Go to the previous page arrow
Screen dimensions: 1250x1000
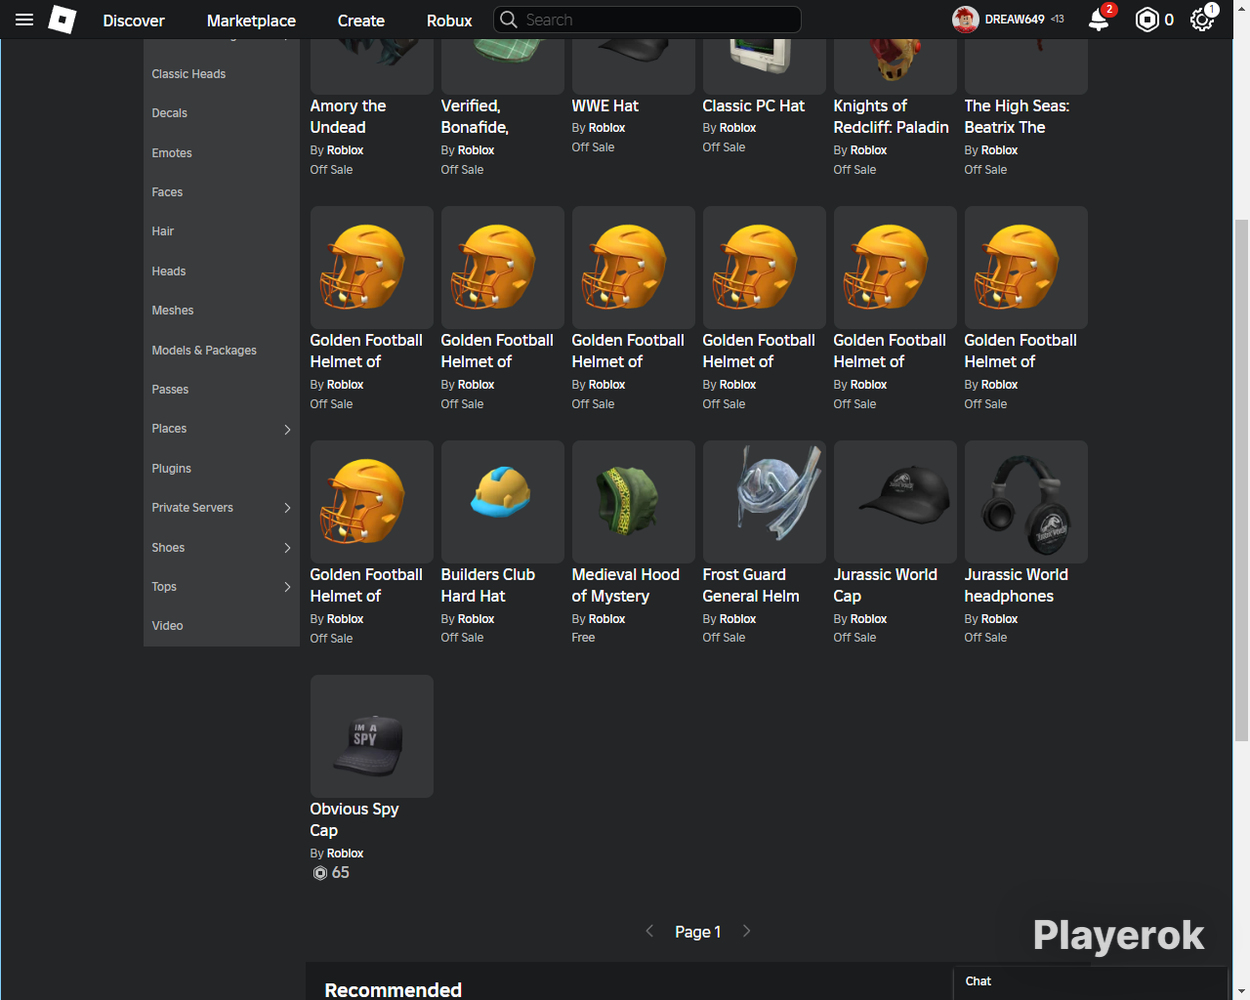pyautogui.click(x=650, y=931)
